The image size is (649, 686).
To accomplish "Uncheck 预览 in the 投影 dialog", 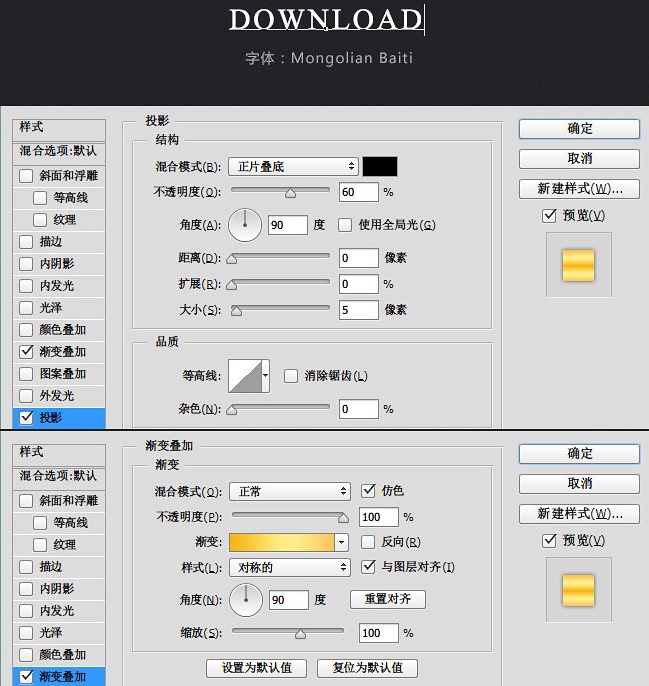I will [x=549, y=216].
